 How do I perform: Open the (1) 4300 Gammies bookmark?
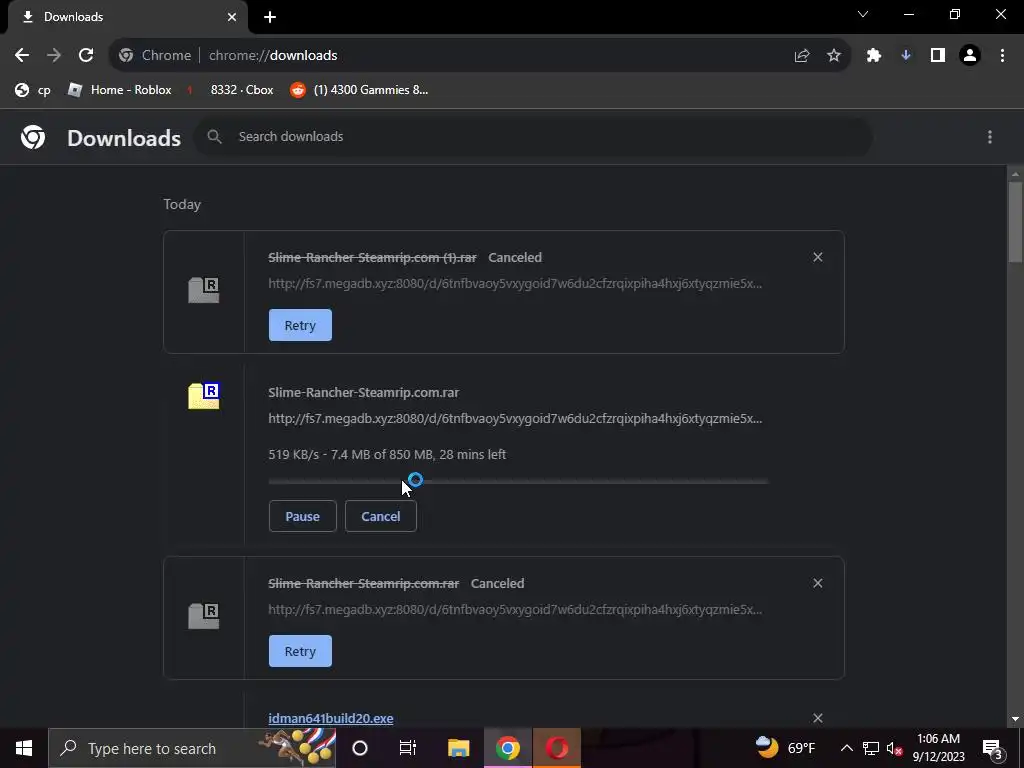359,90
